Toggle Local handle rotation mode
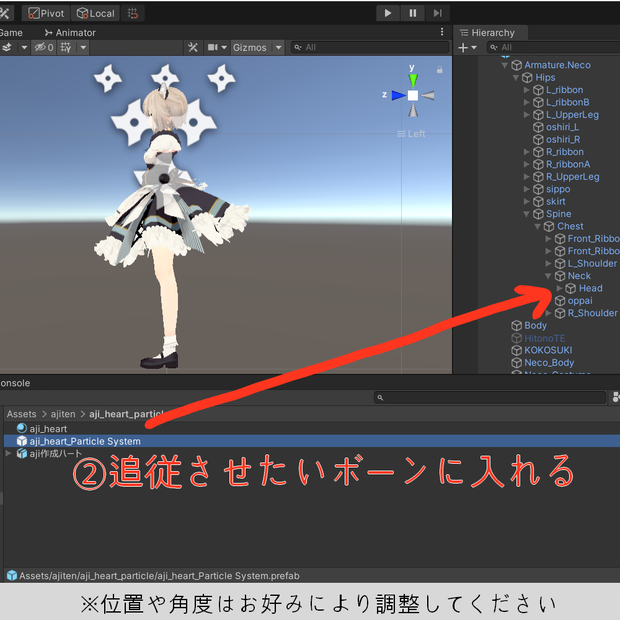620x620 pixels. [95, 13]
